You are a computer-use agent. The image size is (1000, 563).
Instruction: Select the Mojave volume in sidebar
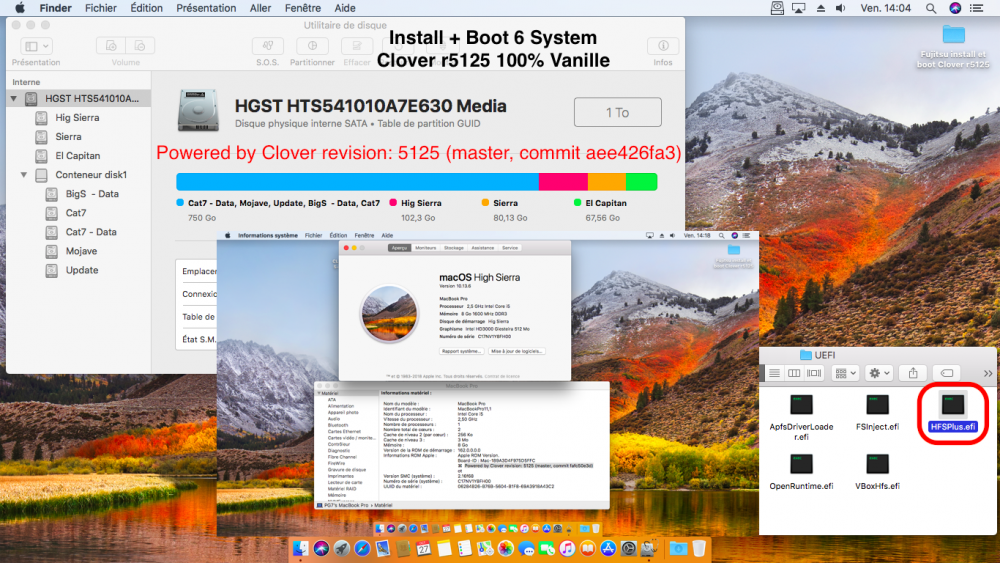tap(81, 251)
